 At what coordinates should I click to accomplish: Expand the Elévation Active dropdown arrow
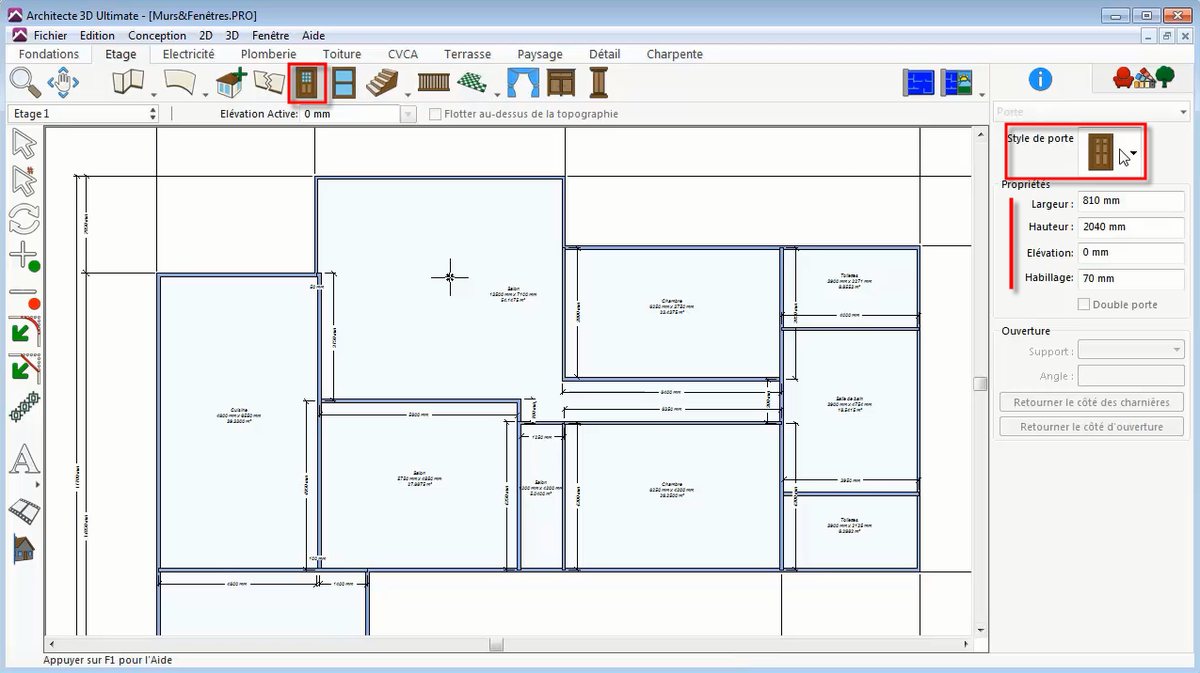tap(407, 114)
